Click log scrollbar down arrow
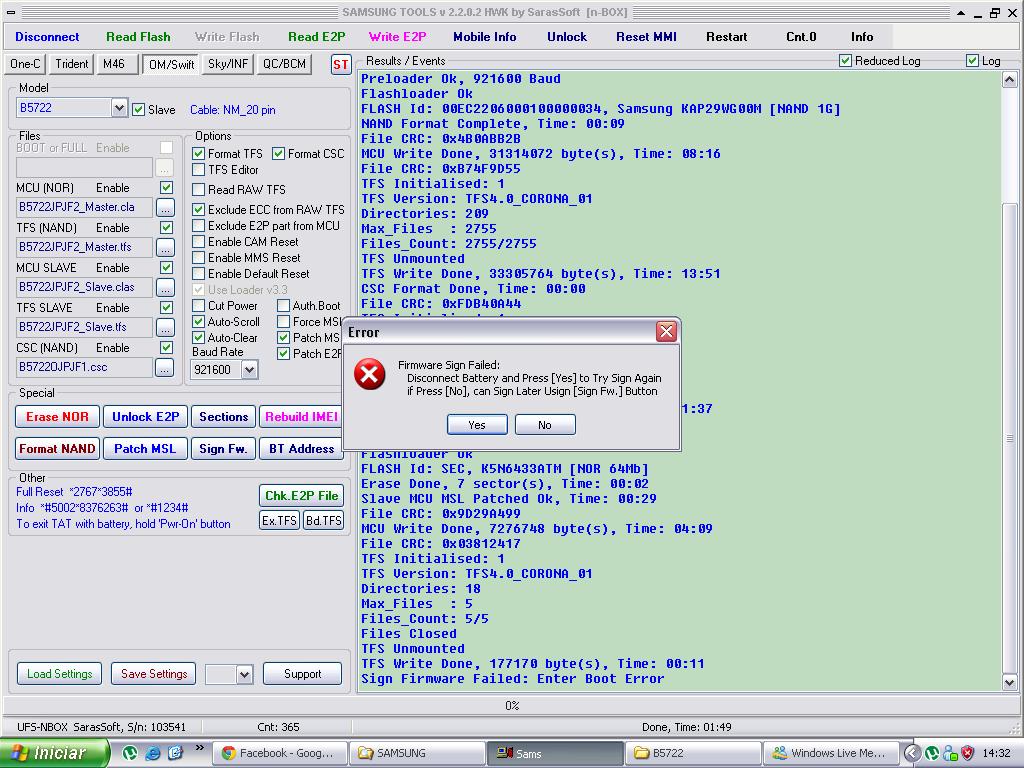The image size is (1024, 768). point(1009,682)
